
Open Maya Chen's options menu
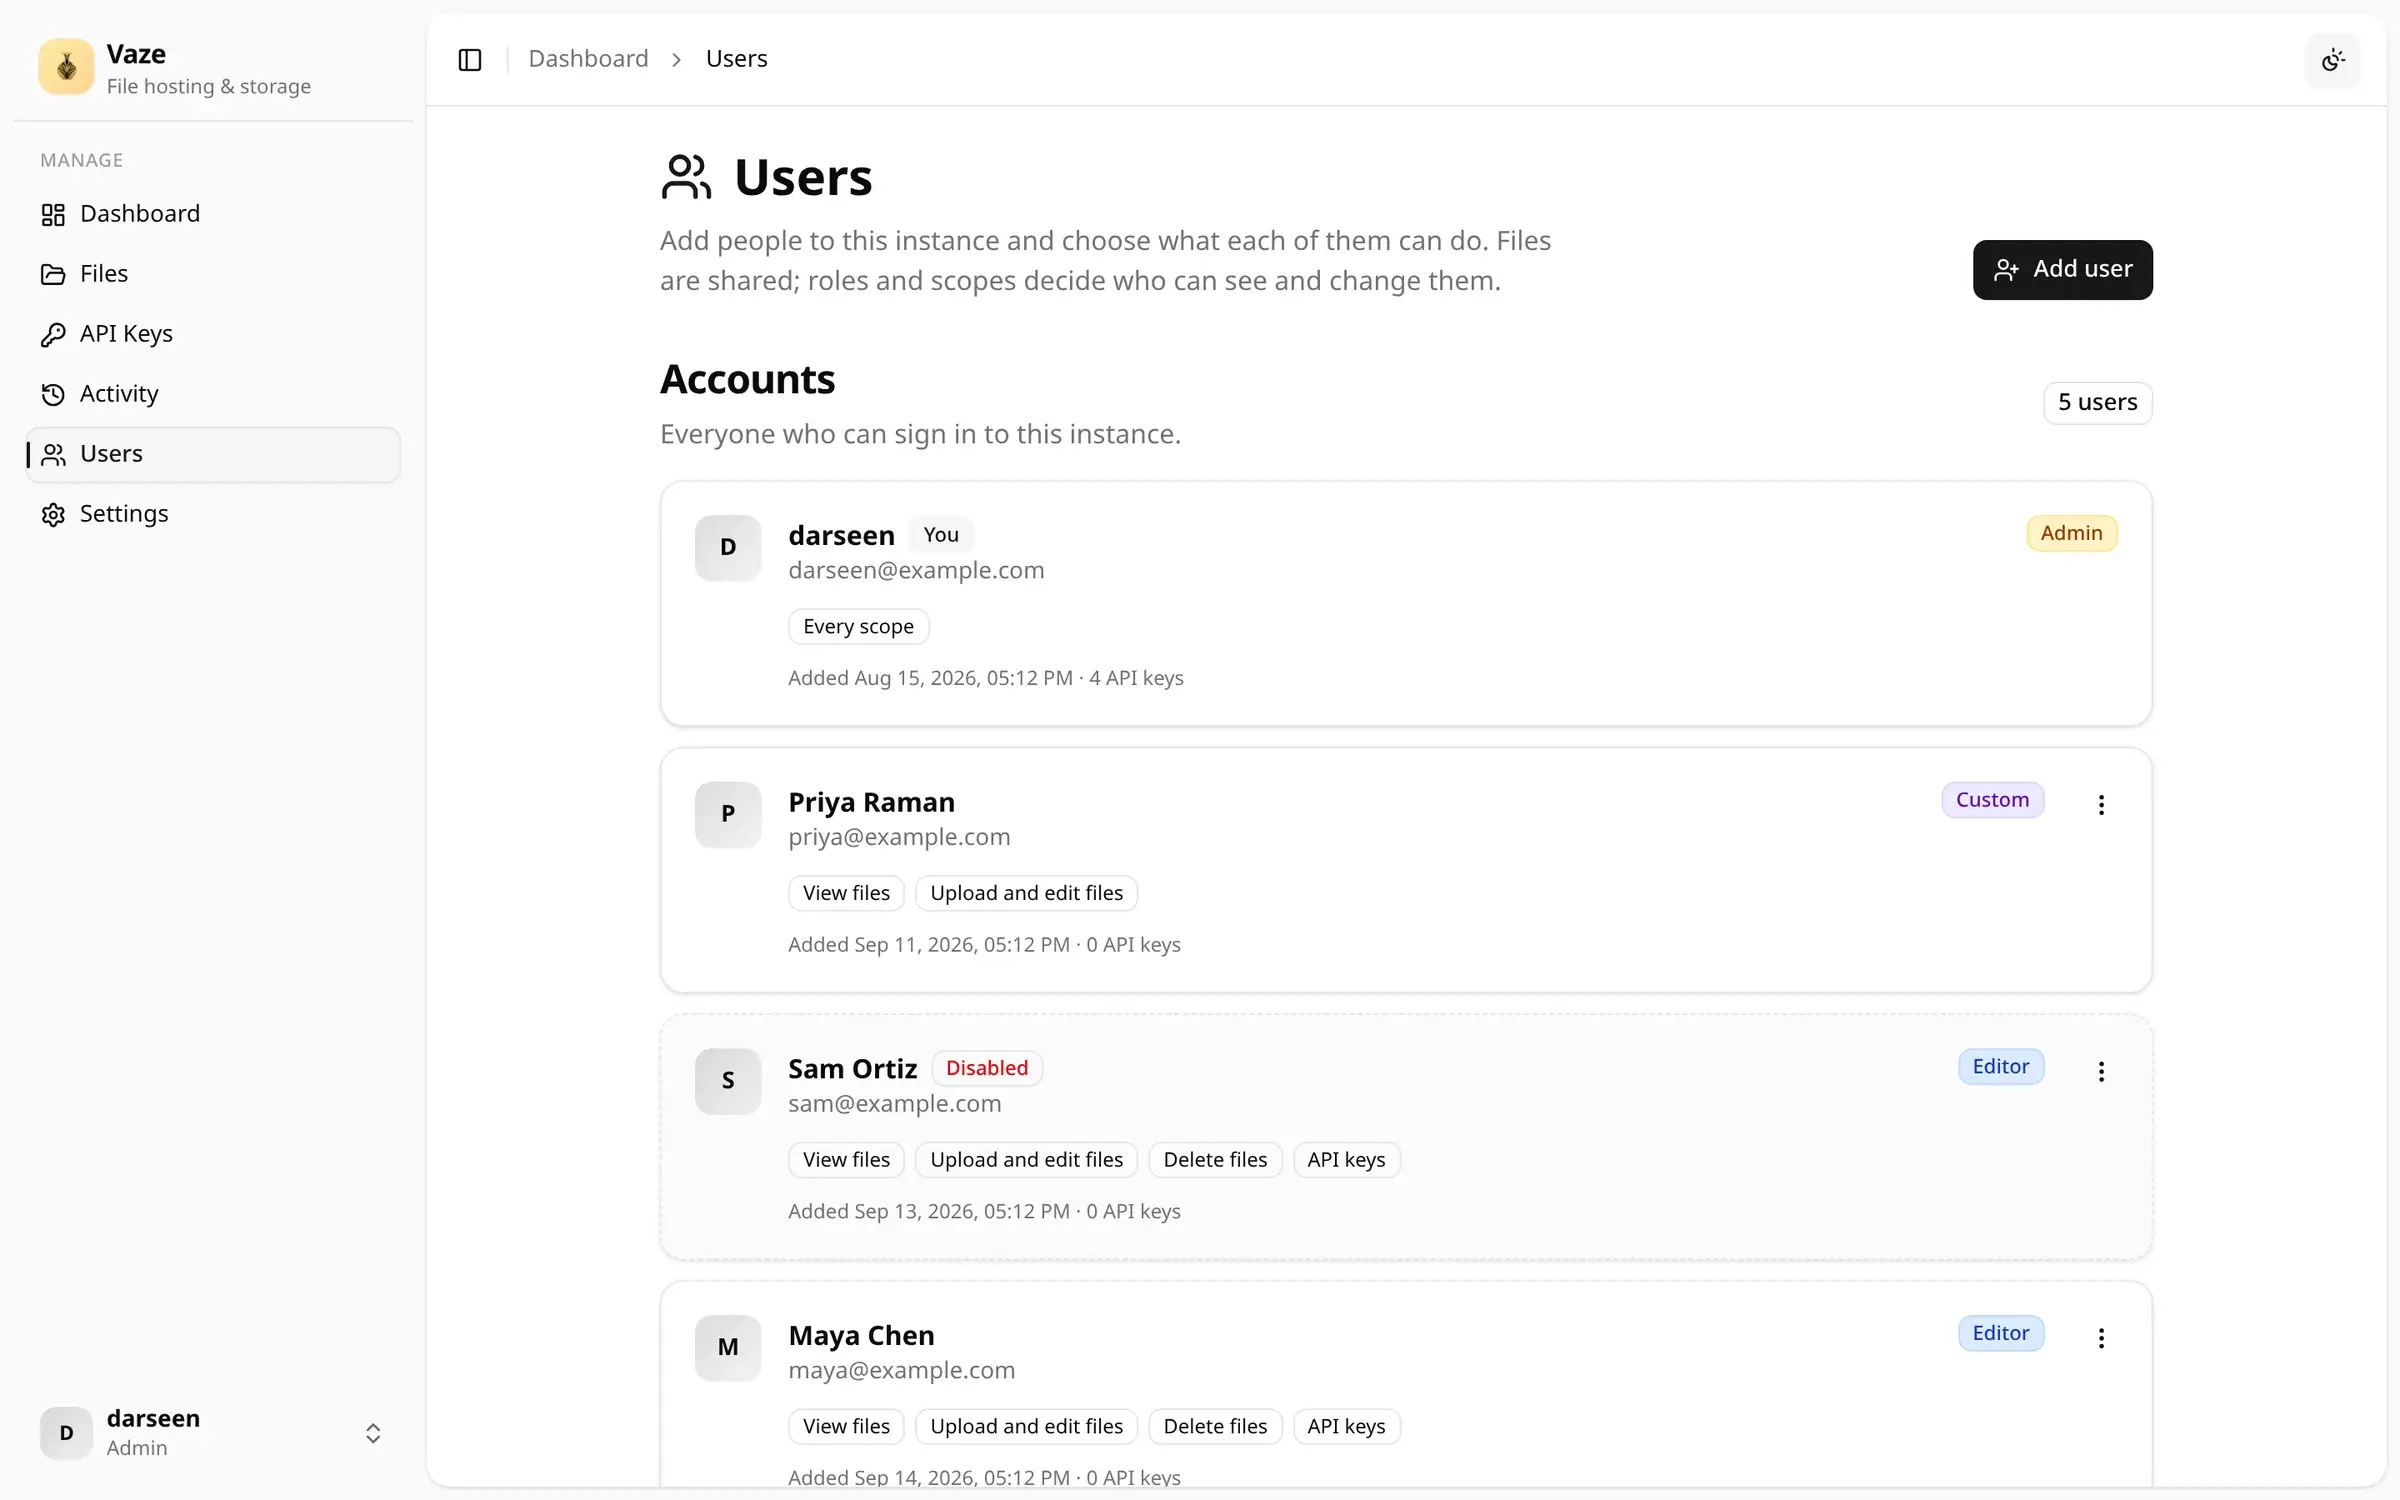[2101, 1338]
